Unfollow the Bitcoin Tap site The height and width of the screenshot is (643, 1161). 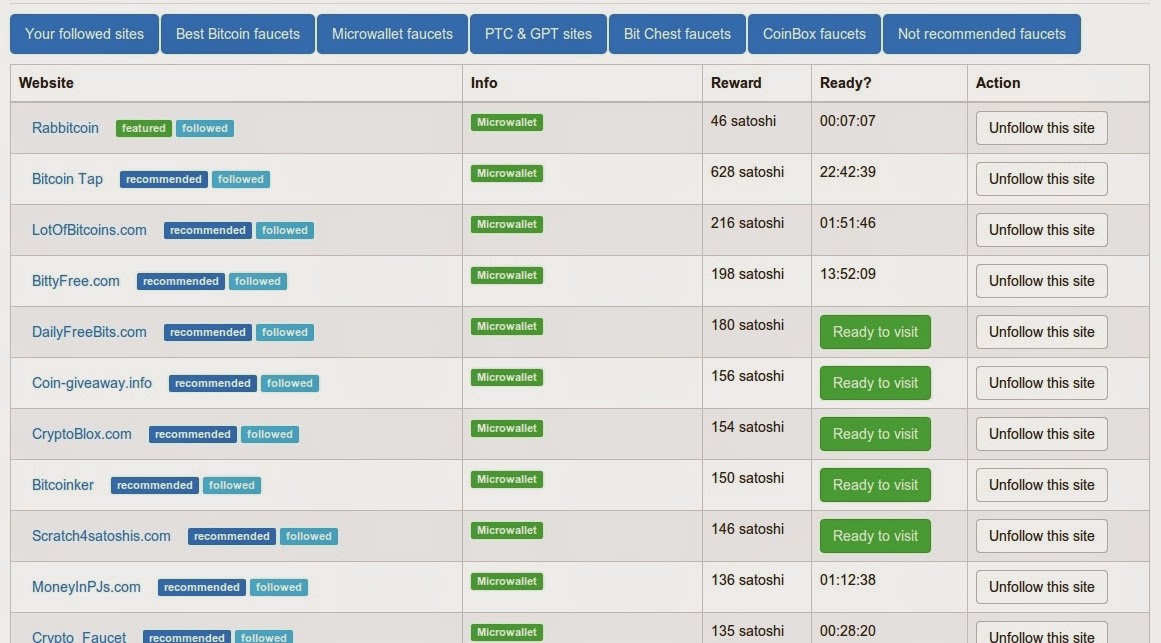point(1042,179)
